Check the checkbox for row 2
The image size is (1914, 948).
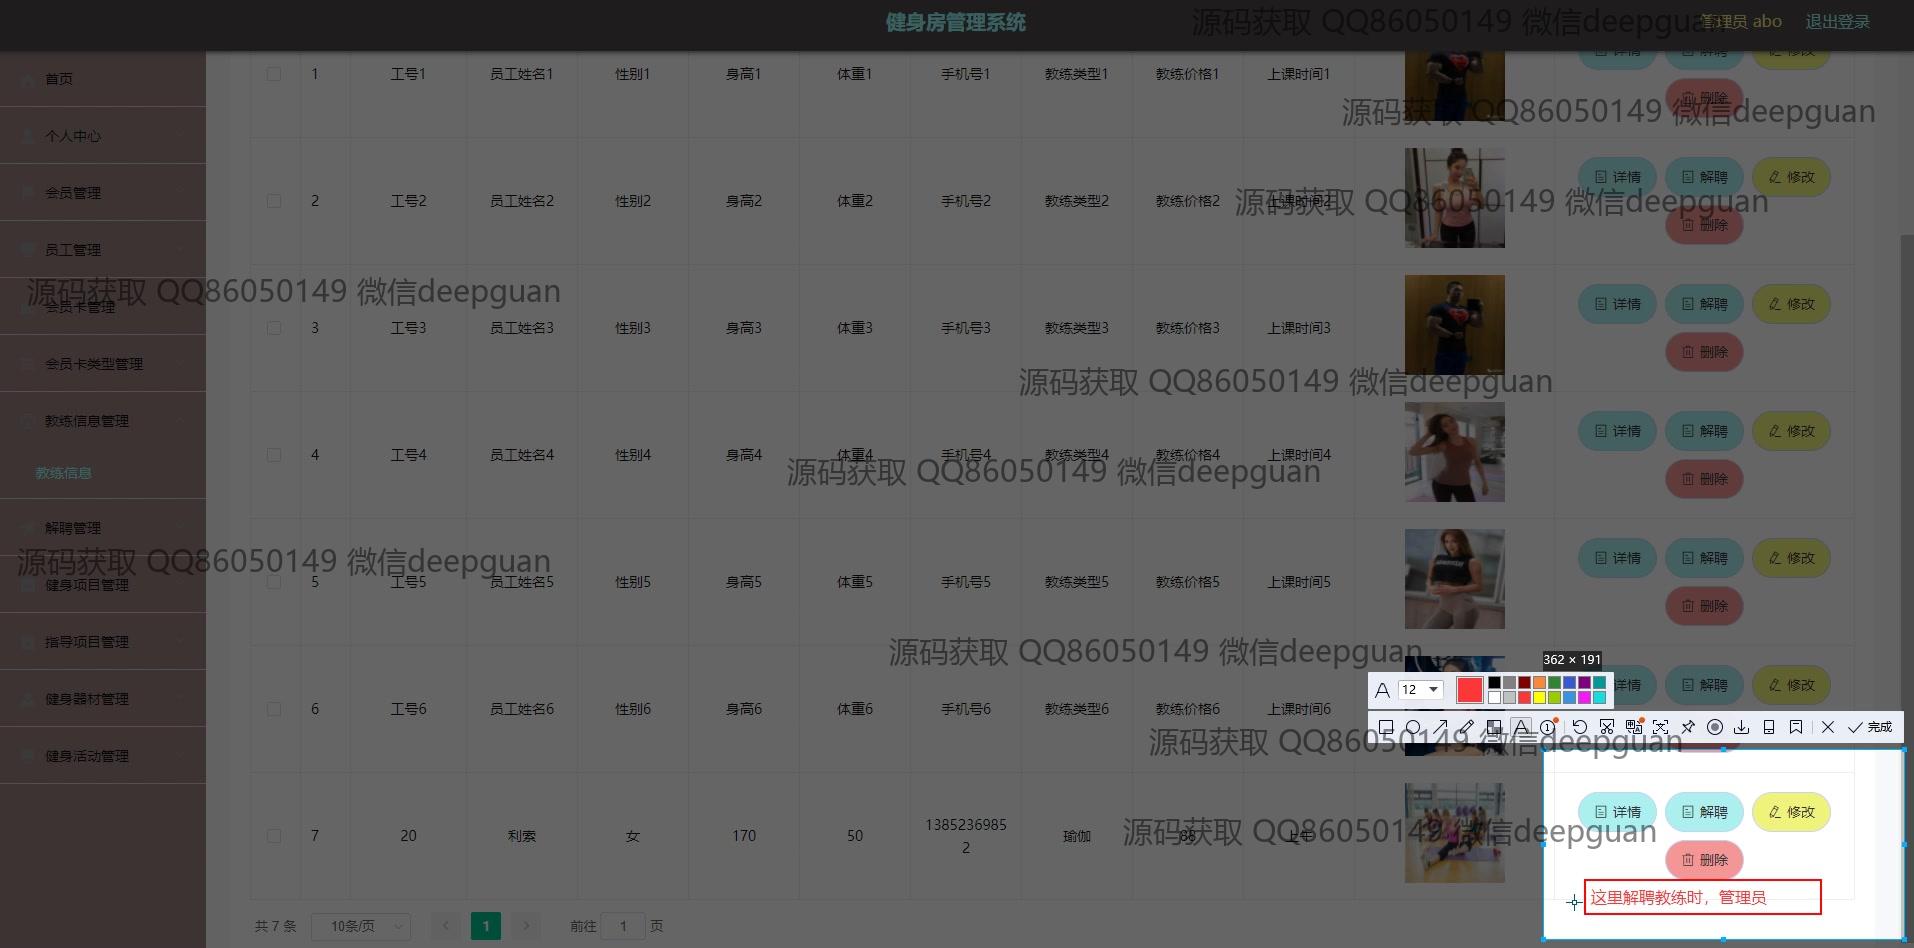point(274,201)
